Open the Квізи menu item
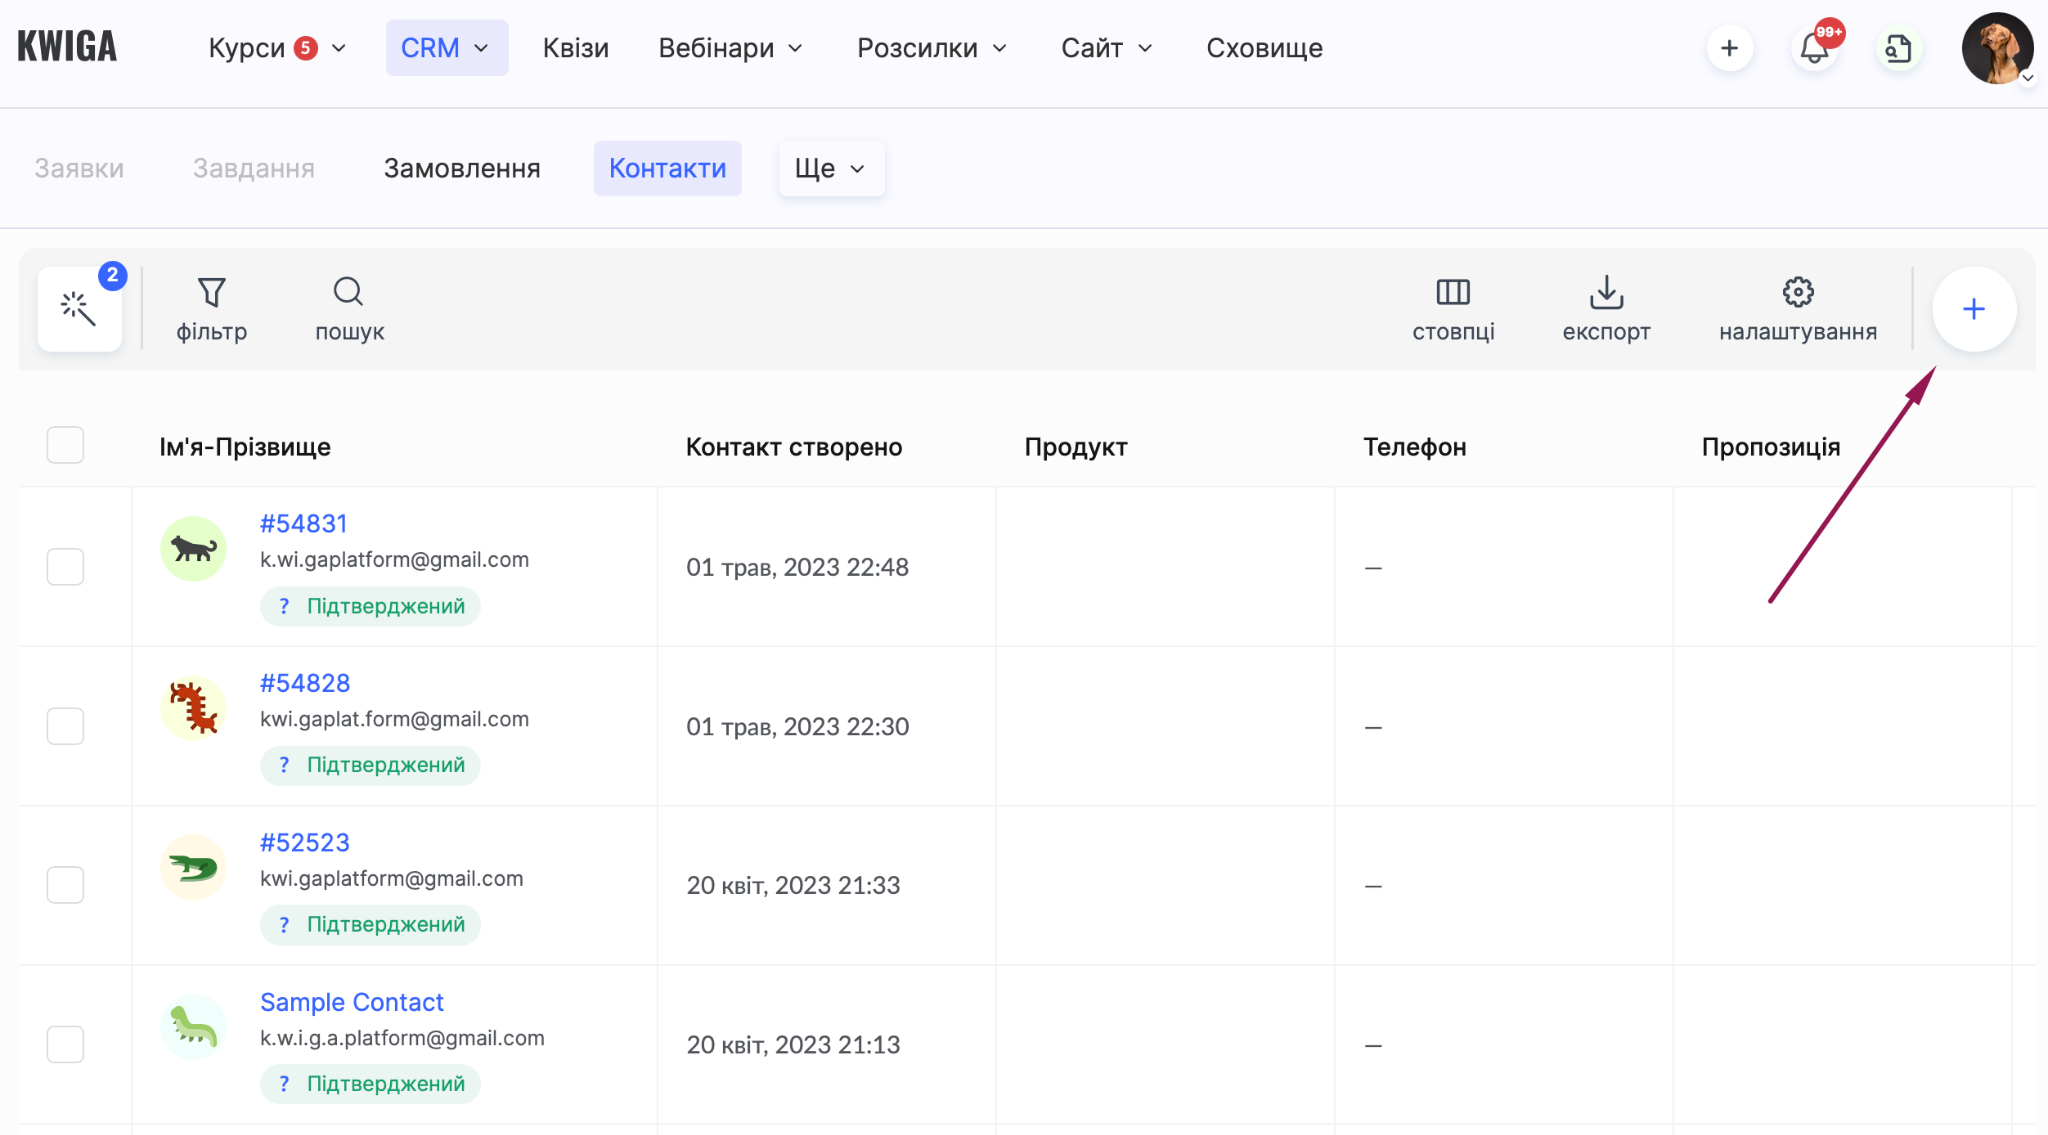This screenshot has width=2048, height=1135. click(575, 48)
